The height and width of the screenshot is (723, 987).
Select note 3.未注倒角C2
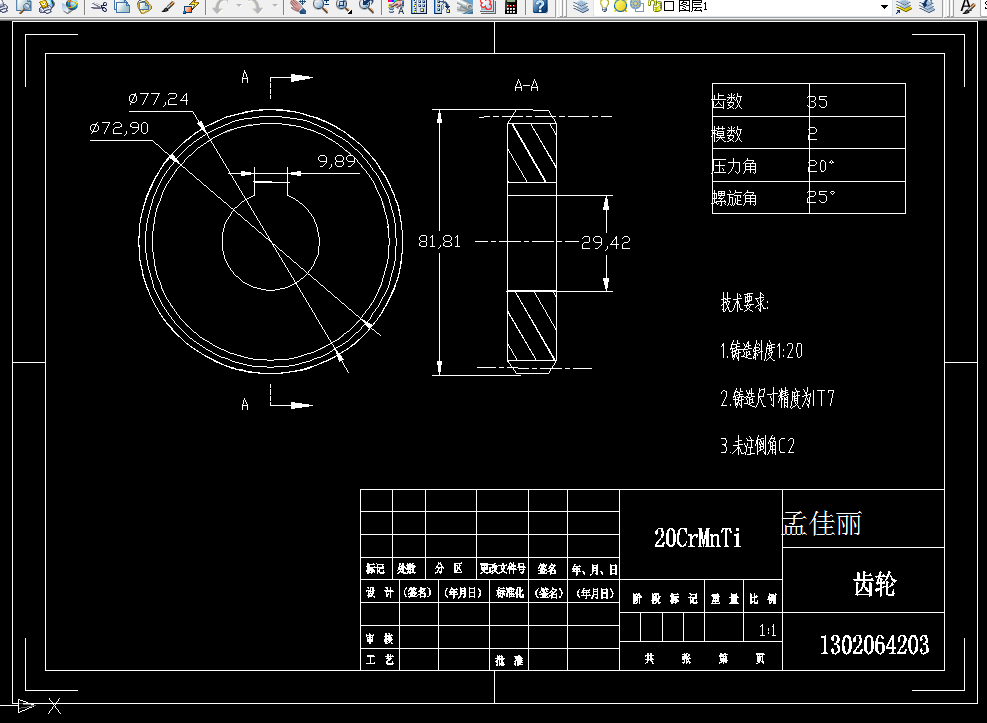point(758,446)
